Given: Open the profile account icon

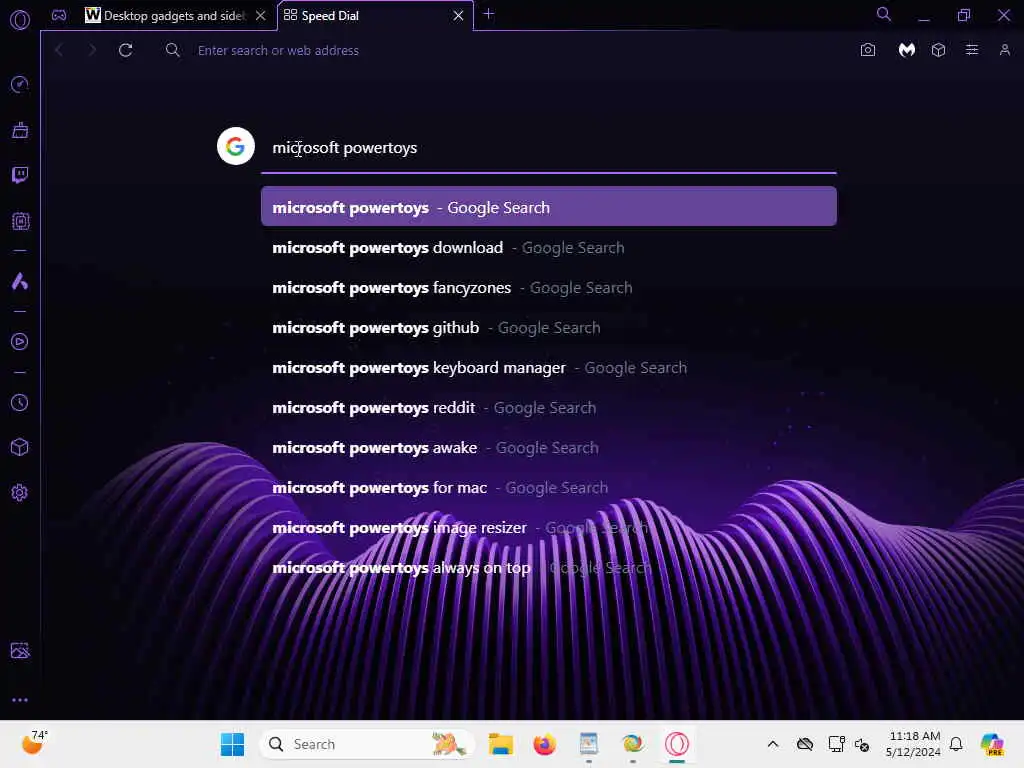Looking at the screenshot, I should pos(1004,50).
